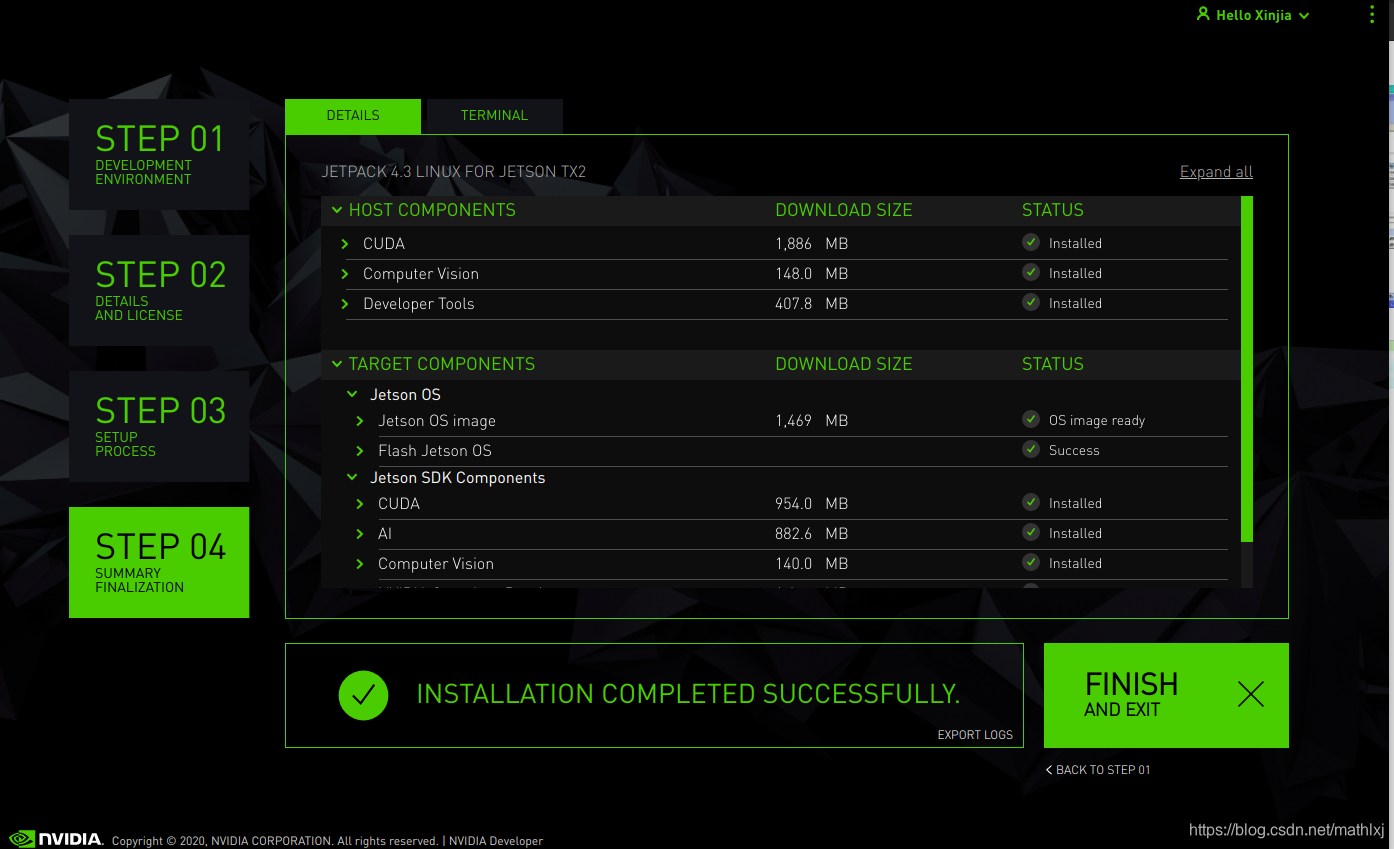Open the NVIDIA Developer footer link
Viewport: 1394px width, 849px height.
[x=496, y=841]
